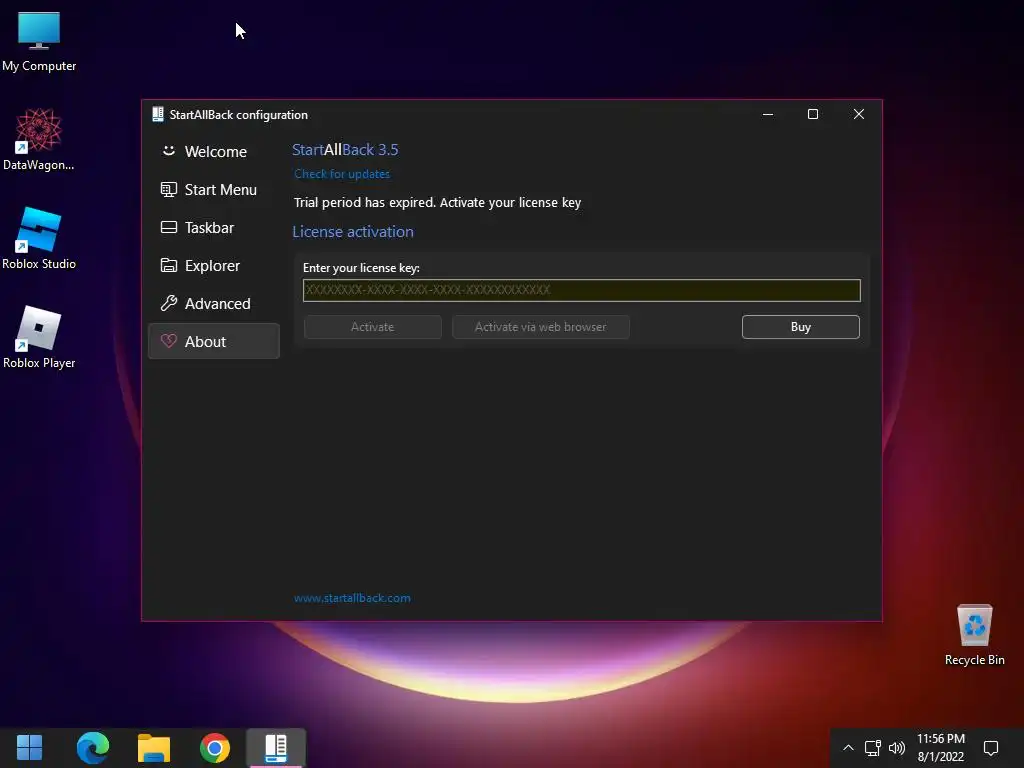
Task: Select the My Computer desktop icon
Action: pos(39,41)
